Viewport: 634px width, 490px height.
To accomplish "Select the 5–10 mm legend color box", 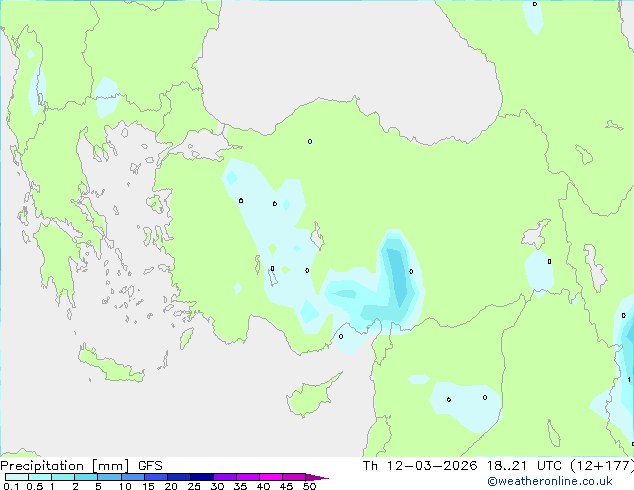I will [109, 477].
